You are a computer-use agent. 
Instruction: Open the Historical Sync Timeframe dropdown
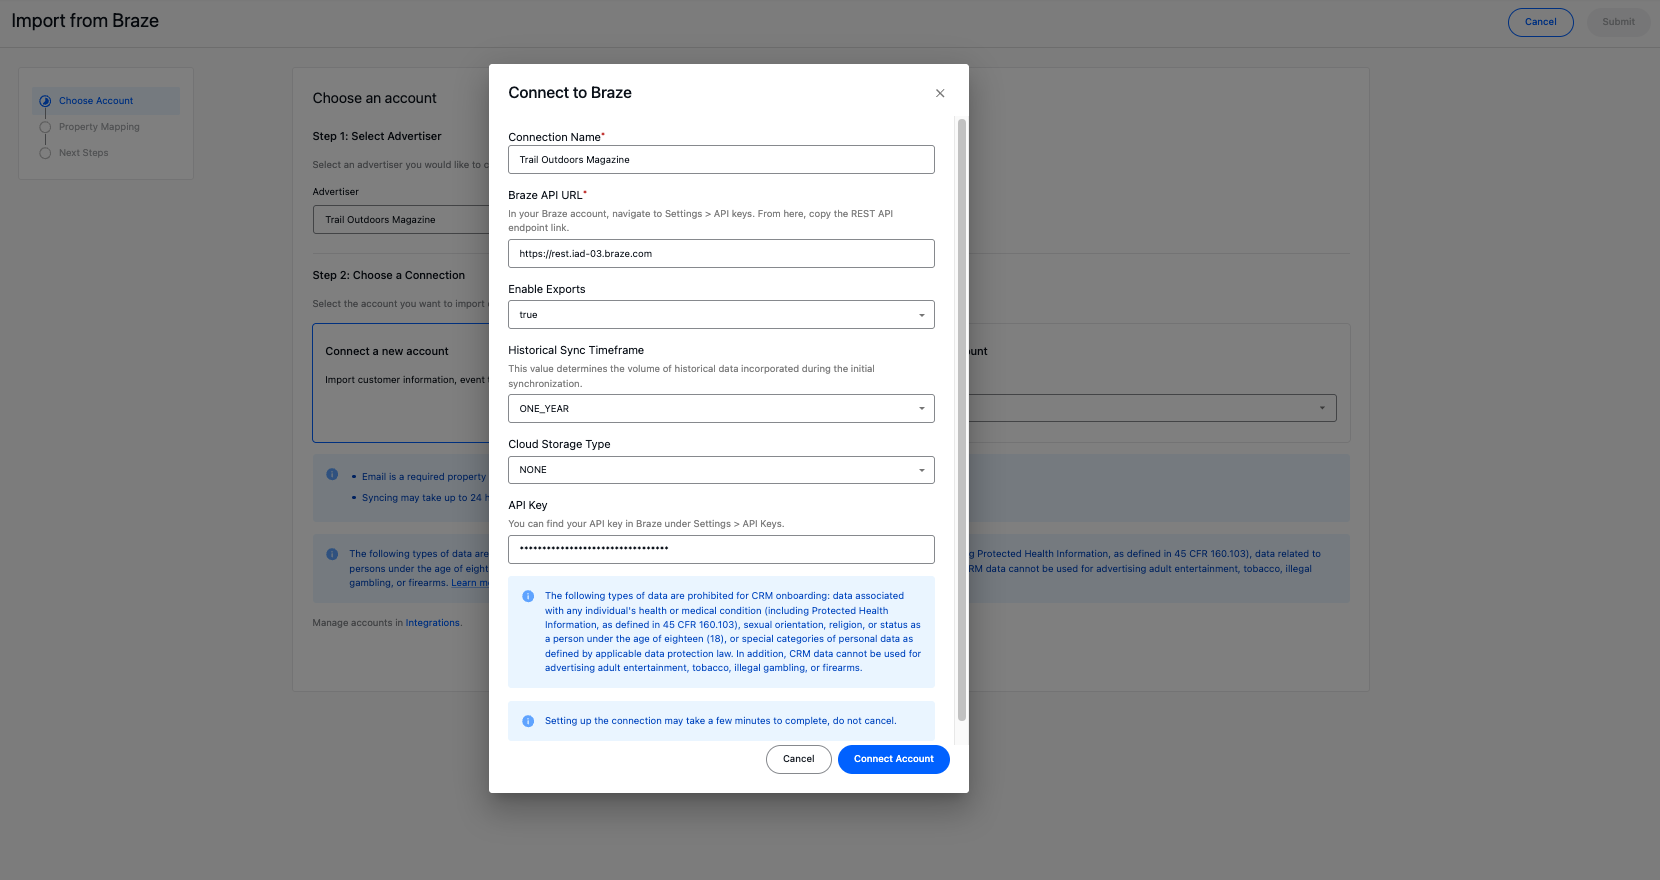click(x=720, y=409)
